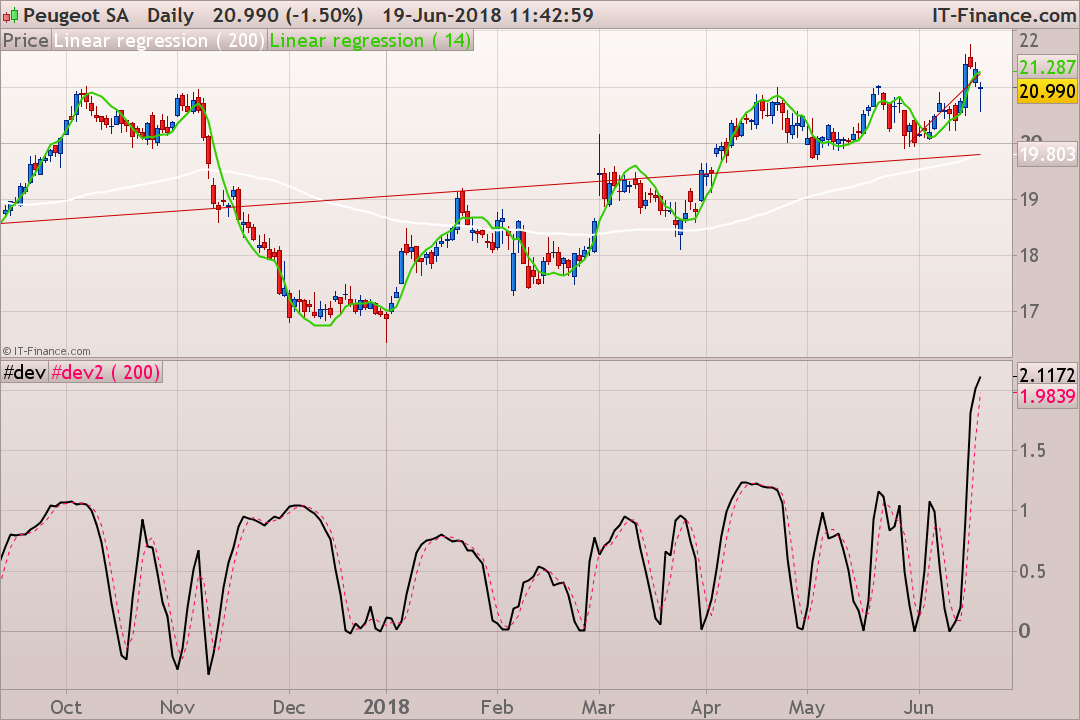The height and width of the screenshot is (720, 1080).
Task: Click the green 21.287 price tag
Action: [x=1046, y=68]
